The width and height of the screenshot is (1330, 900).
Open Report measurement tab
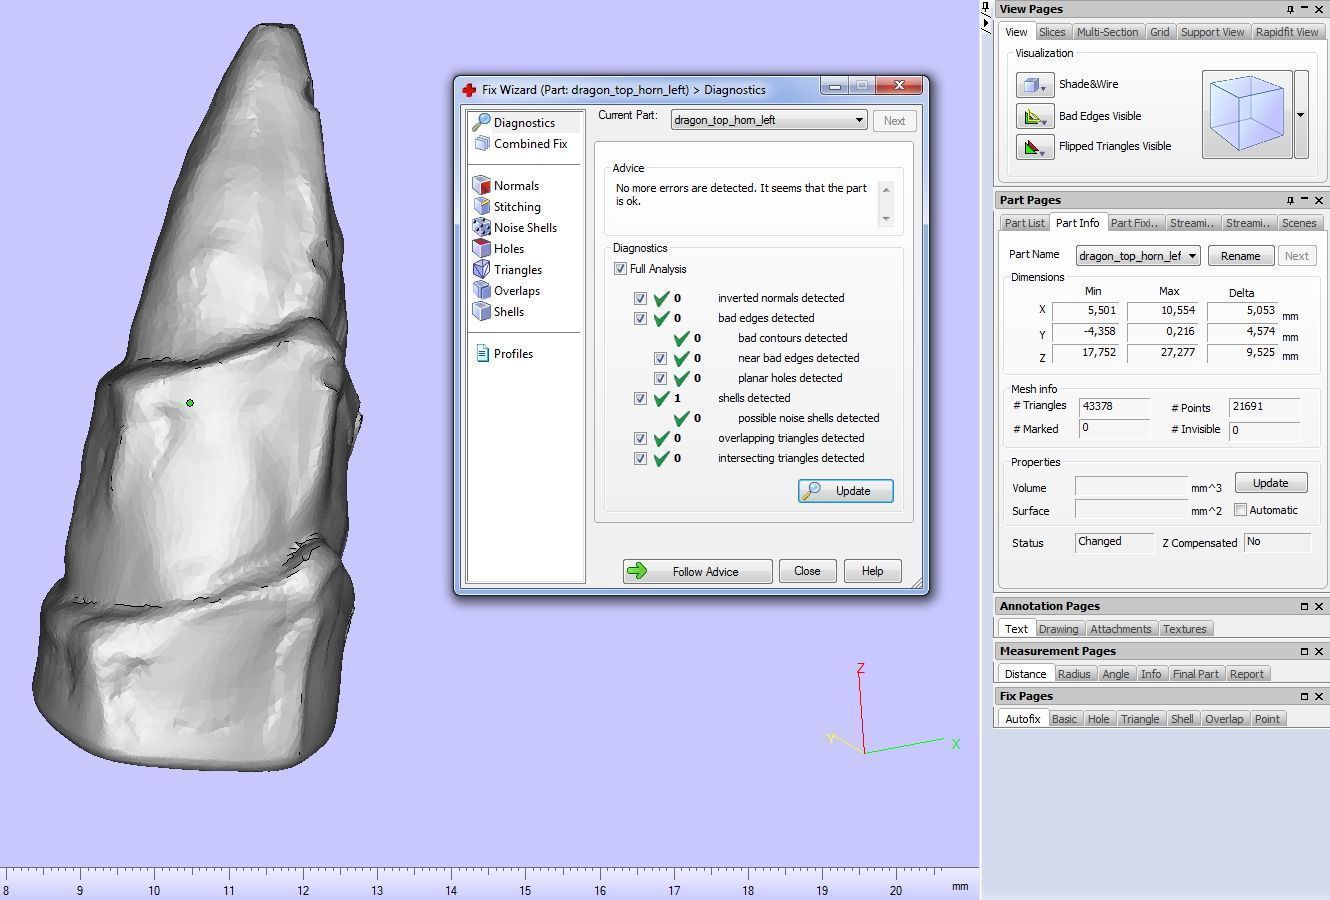[x=1246, y=674]
